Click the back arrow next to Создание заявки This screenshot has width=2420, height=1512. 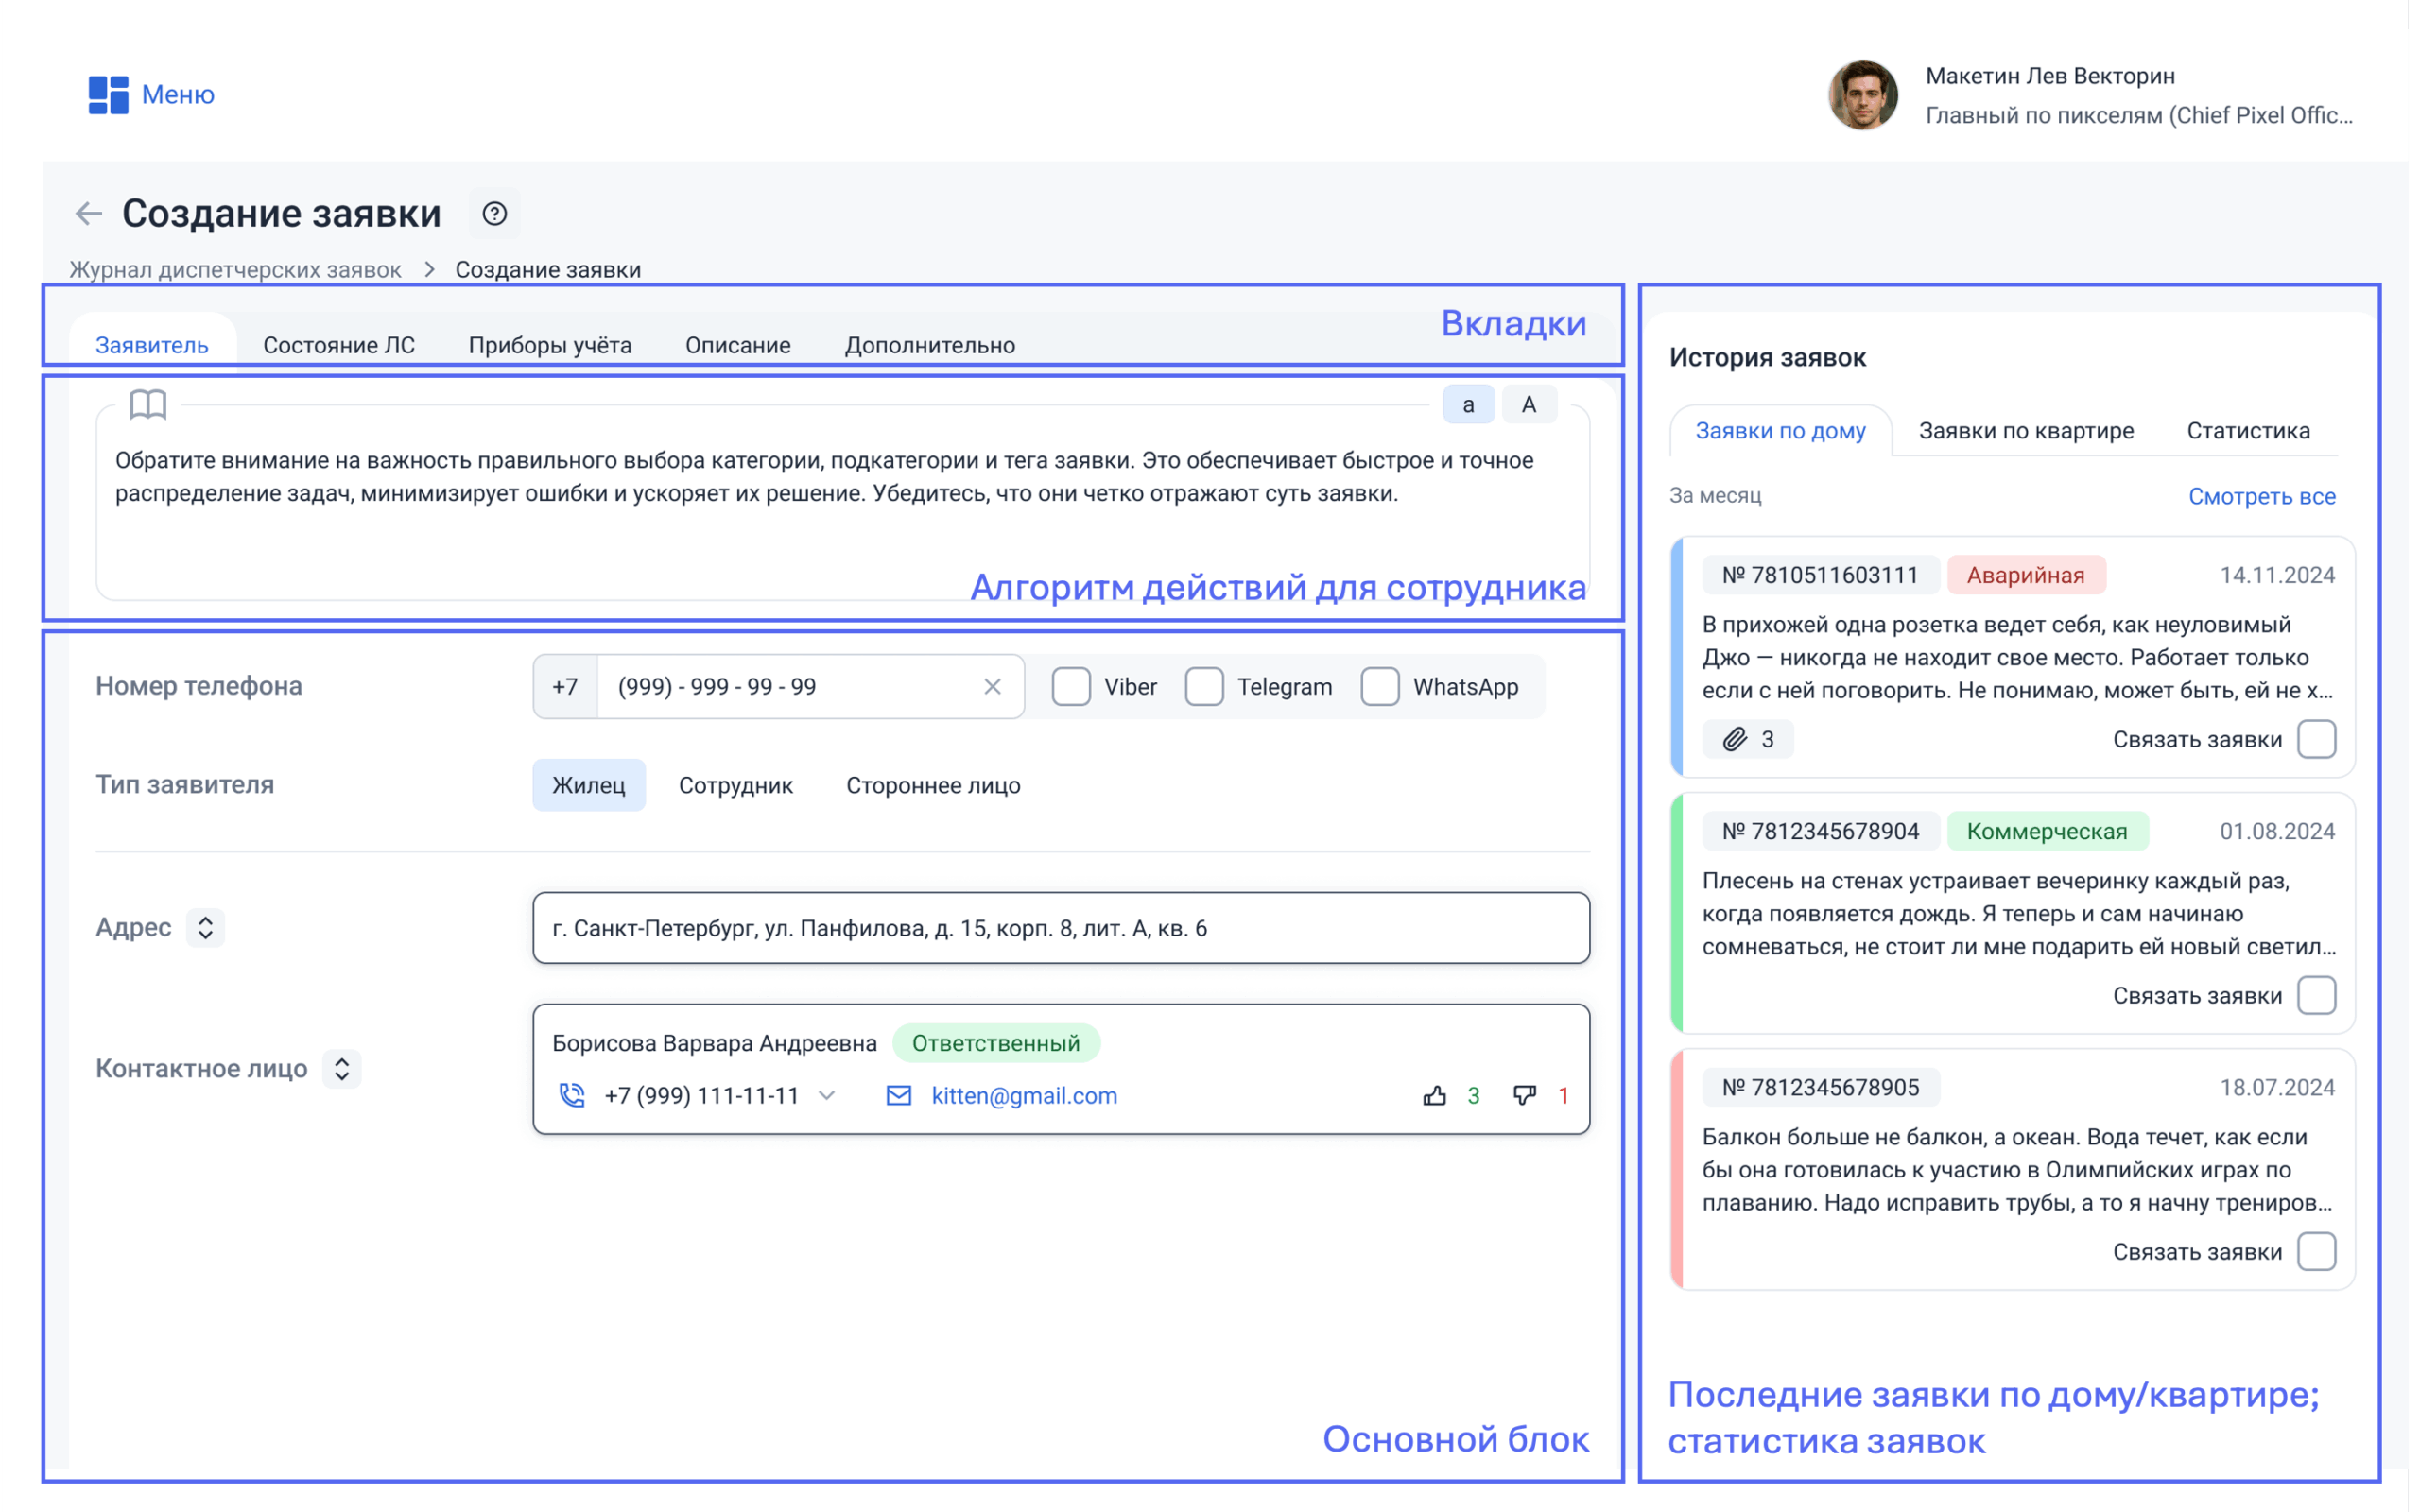click(89, 213)
